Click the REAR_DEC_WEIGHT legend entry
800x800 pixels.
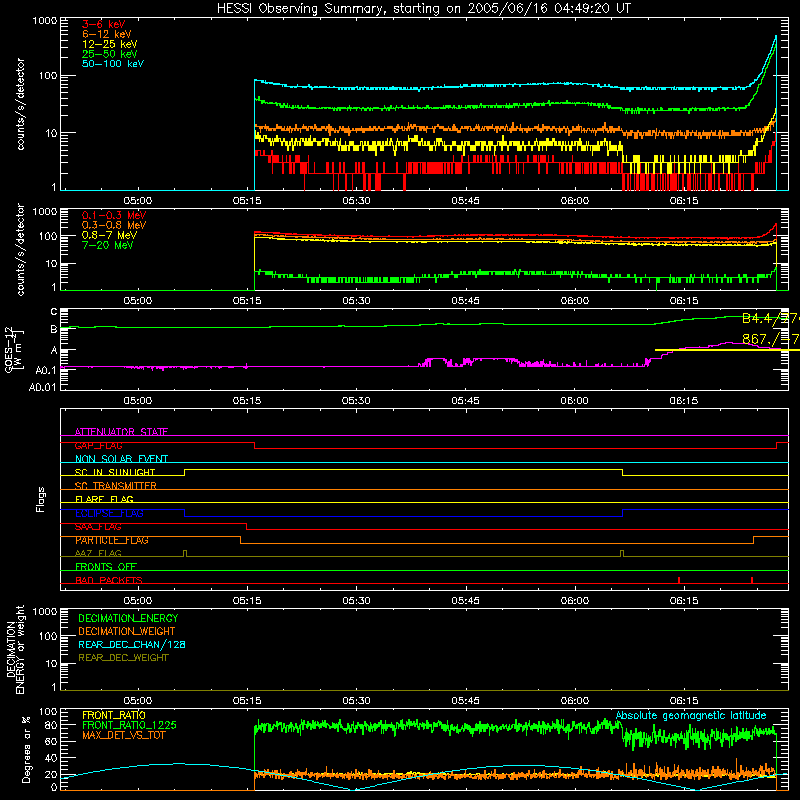(123, 658)
